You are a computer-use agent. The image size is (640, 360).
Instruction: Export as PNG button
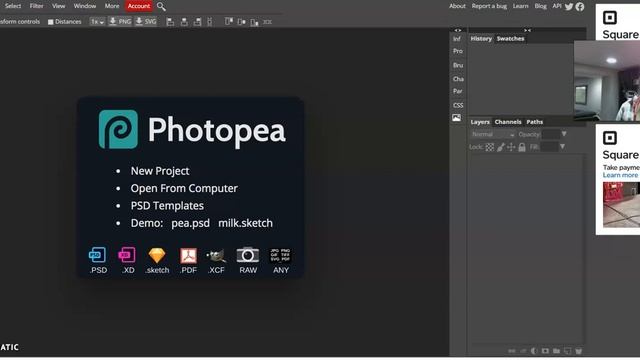pyautogui.click(x=120, y=22)
